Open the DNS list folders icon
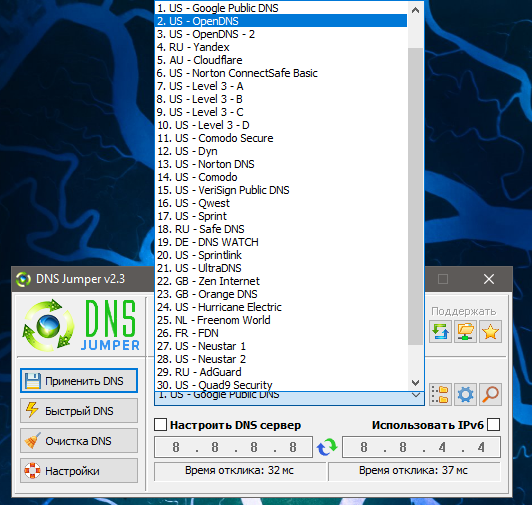Screen dimensions: 532x505 coord(440,394)
